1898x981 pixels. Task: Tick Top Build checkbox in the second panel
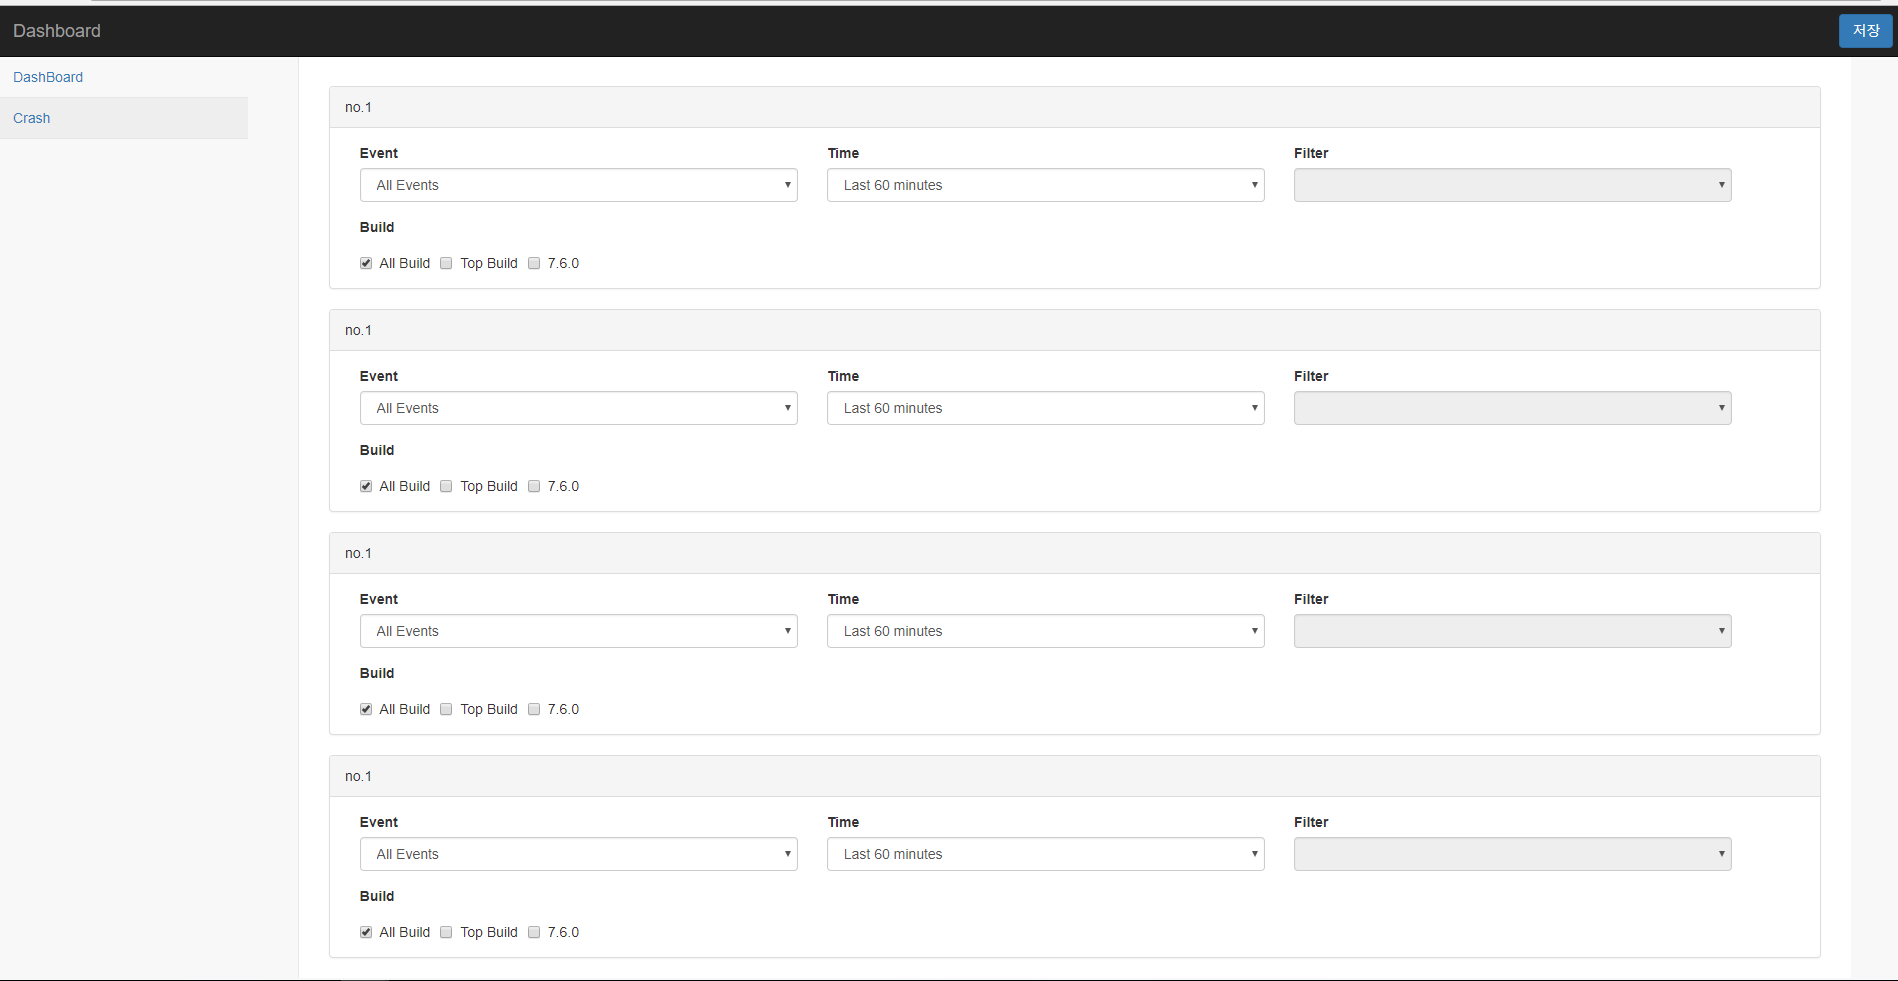(447, 486)
